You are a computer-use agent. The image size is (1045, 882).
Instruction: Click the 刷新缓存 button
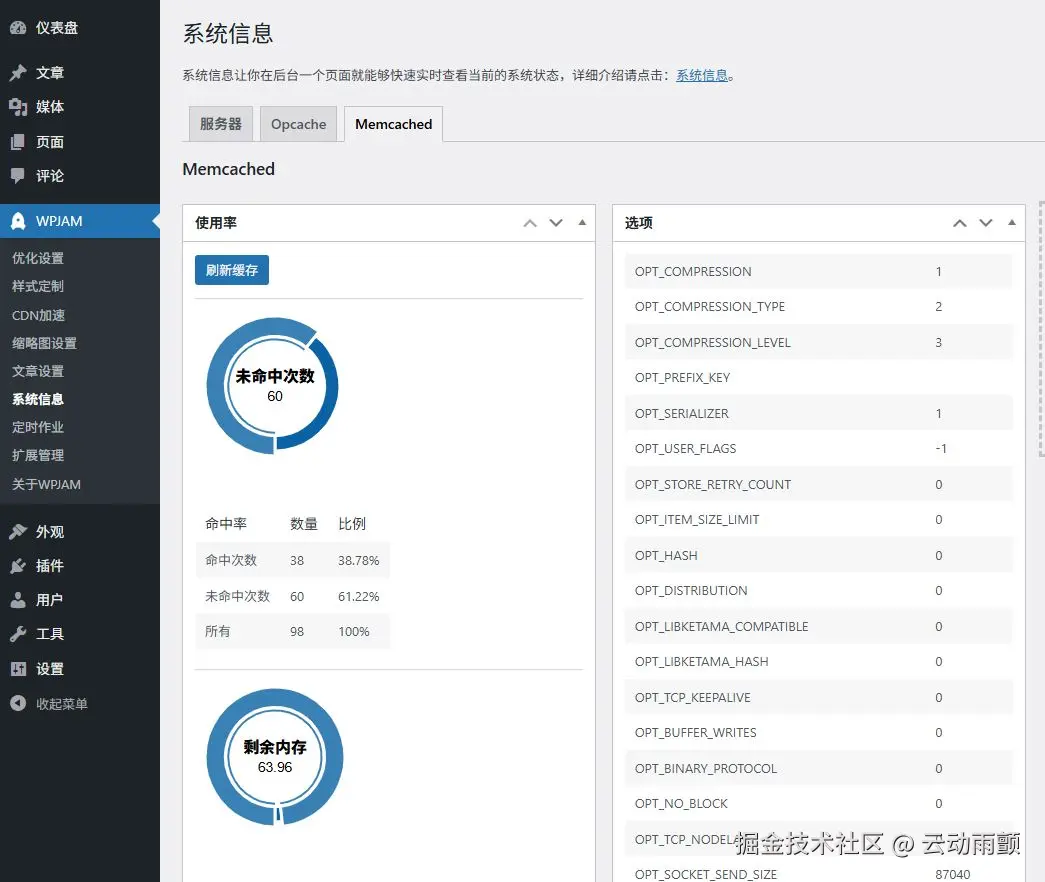pyautogui.click(x=232, y=270)
